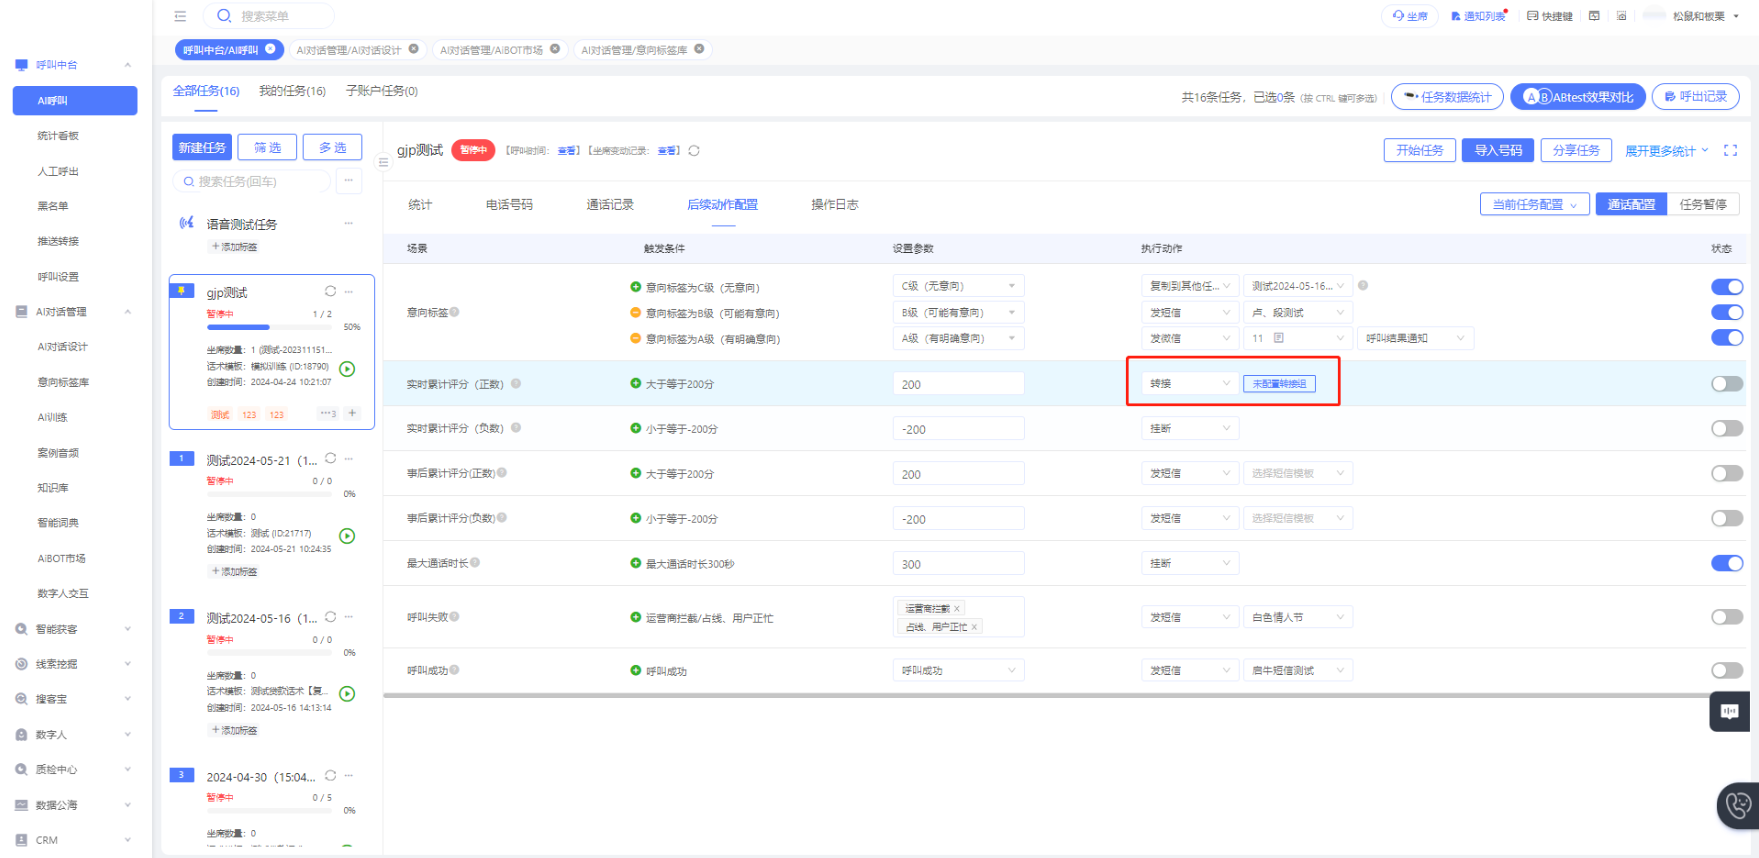1759x858 pixels.
Task: Close the AI对话管理/AI对话设计 tab
Action: [414, 49]
